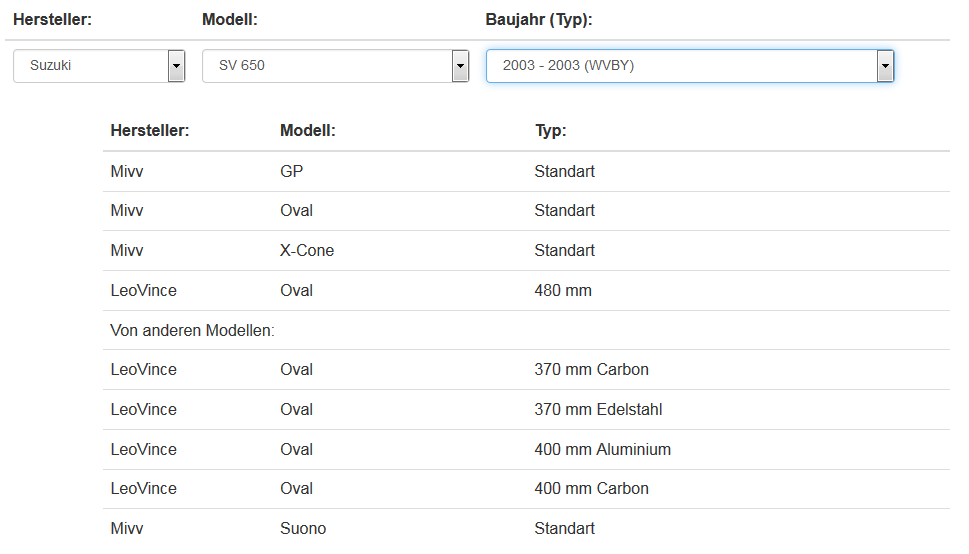Click the table's Modell column header

click(x=308, y=131)
